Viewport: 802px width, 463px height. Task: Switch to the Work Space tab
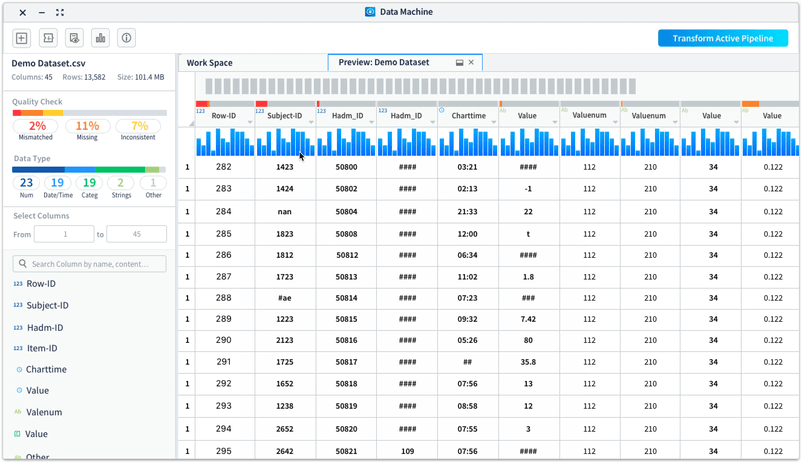[x=209, y=63]
